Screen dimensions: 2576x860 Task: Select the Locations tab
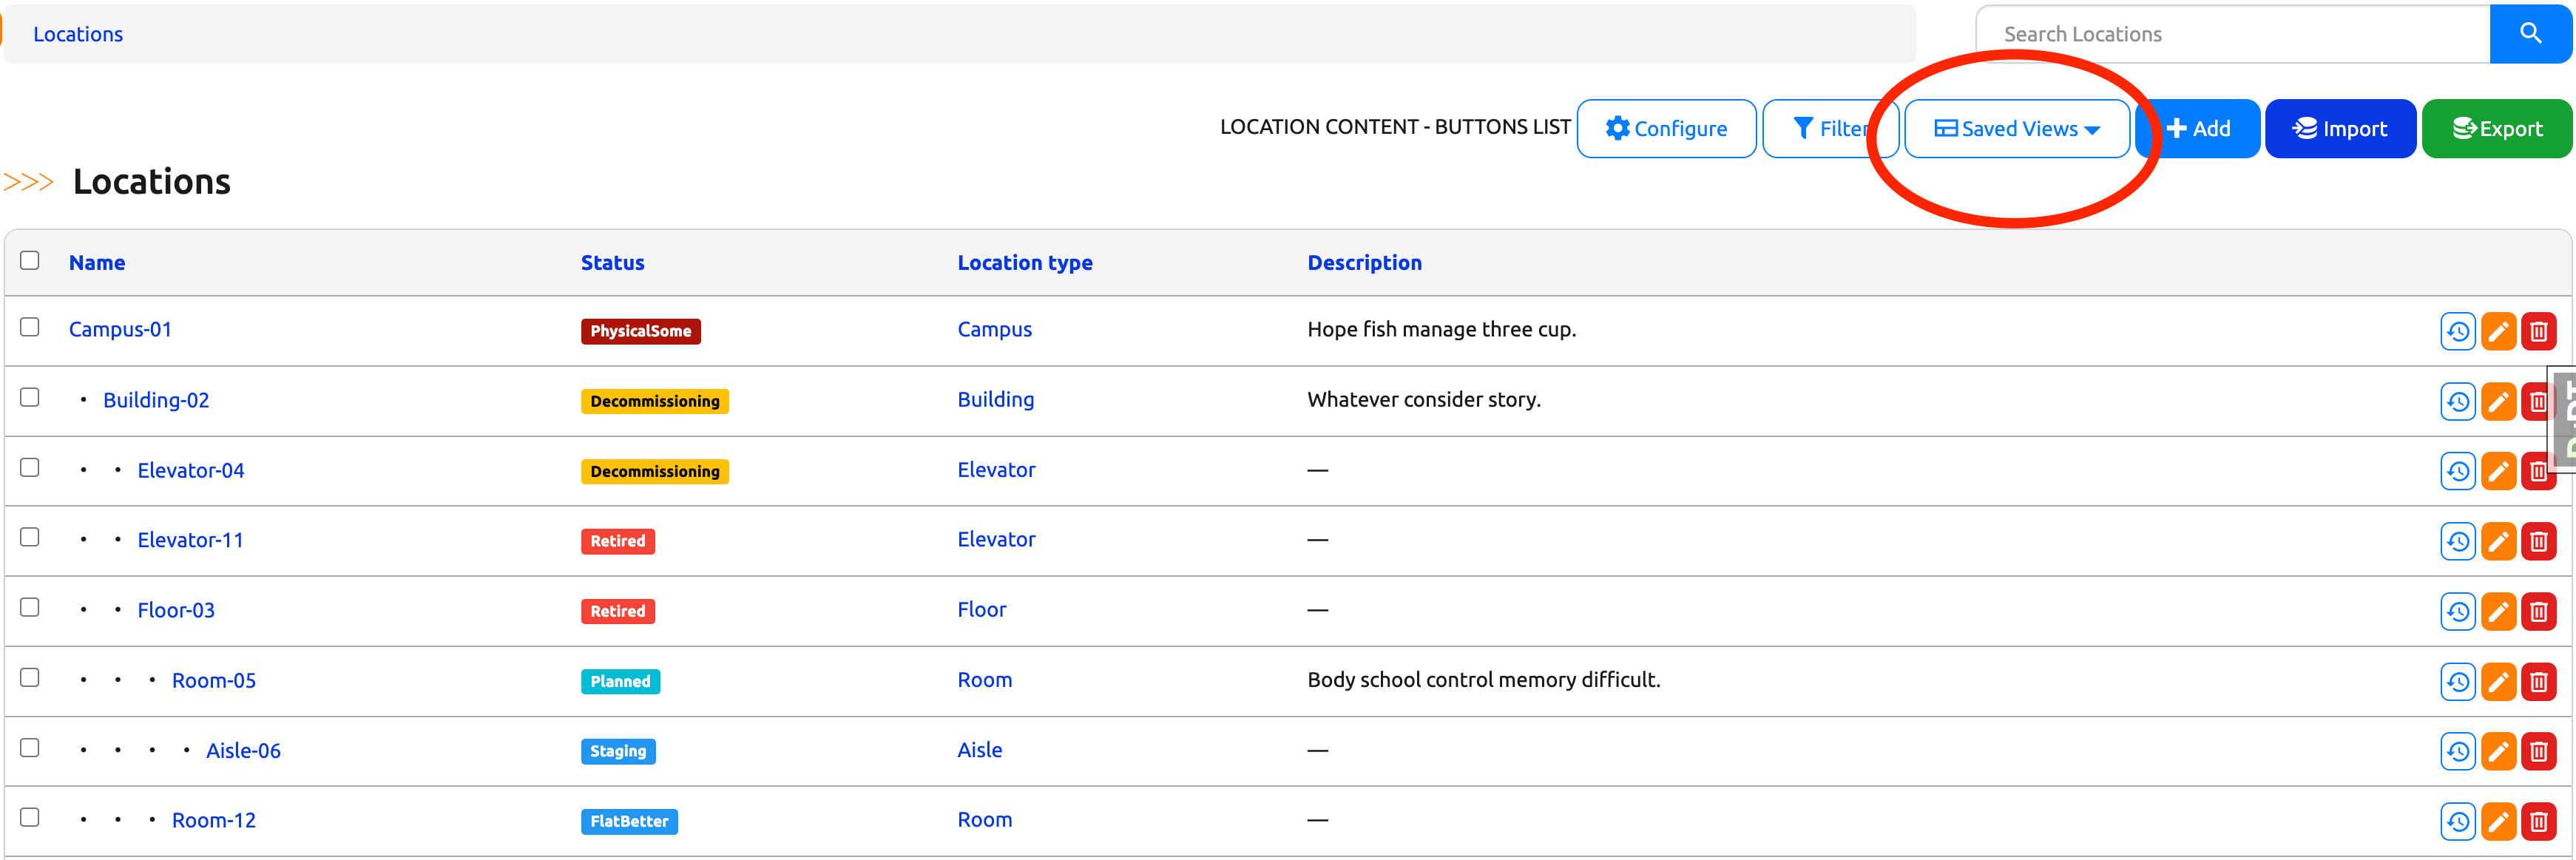[78, 33]
